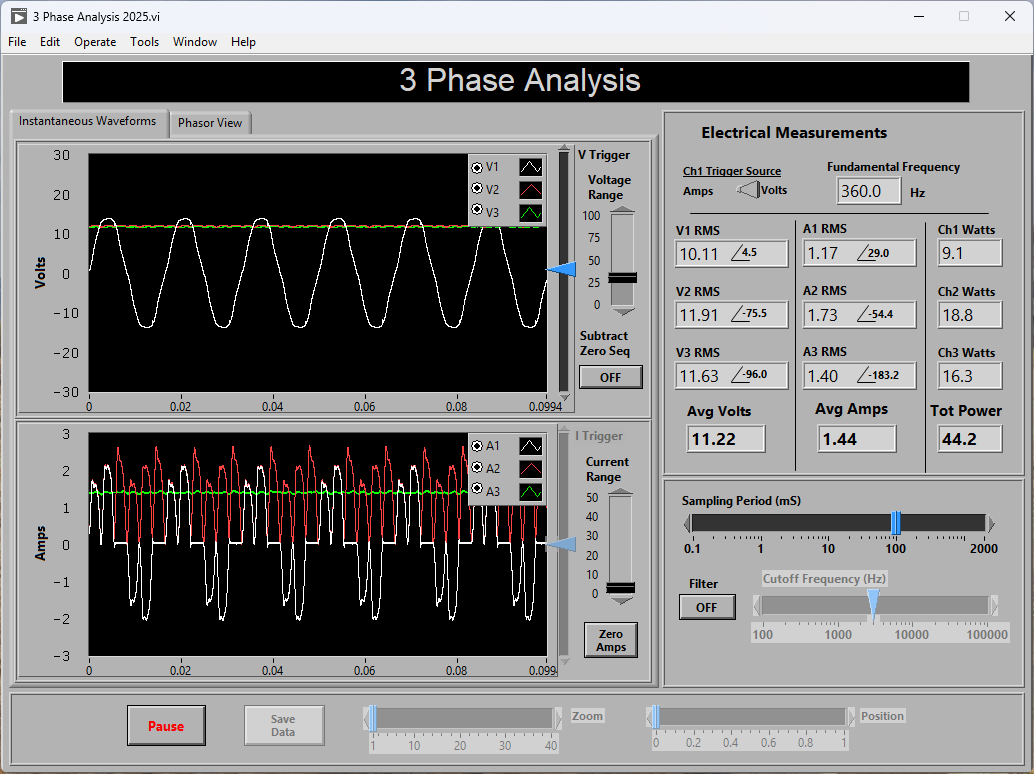1034x774 pixels.
Task: Switch to the Phasor View tab
Action: [x=210, y=123]
